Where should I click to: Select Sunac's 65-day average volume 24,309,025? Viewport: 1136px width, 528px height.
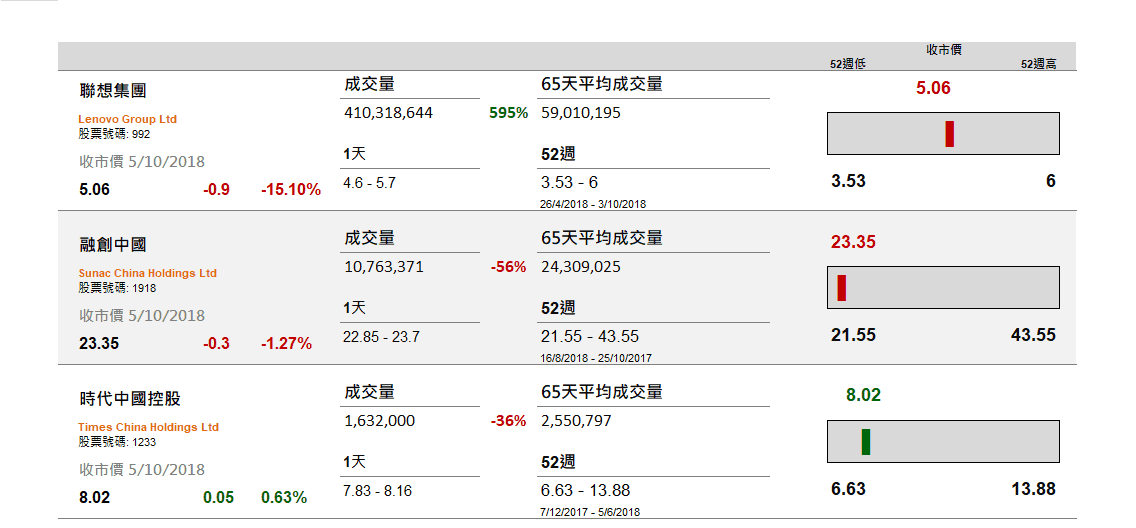click(x=581, y=267)
